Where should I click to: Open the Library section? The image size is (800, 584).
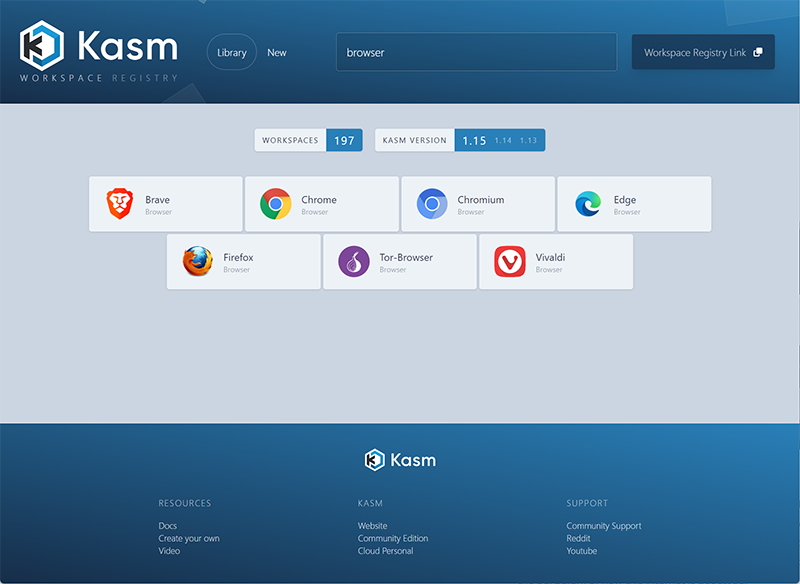pyautogui.click(x=231, y=52)
